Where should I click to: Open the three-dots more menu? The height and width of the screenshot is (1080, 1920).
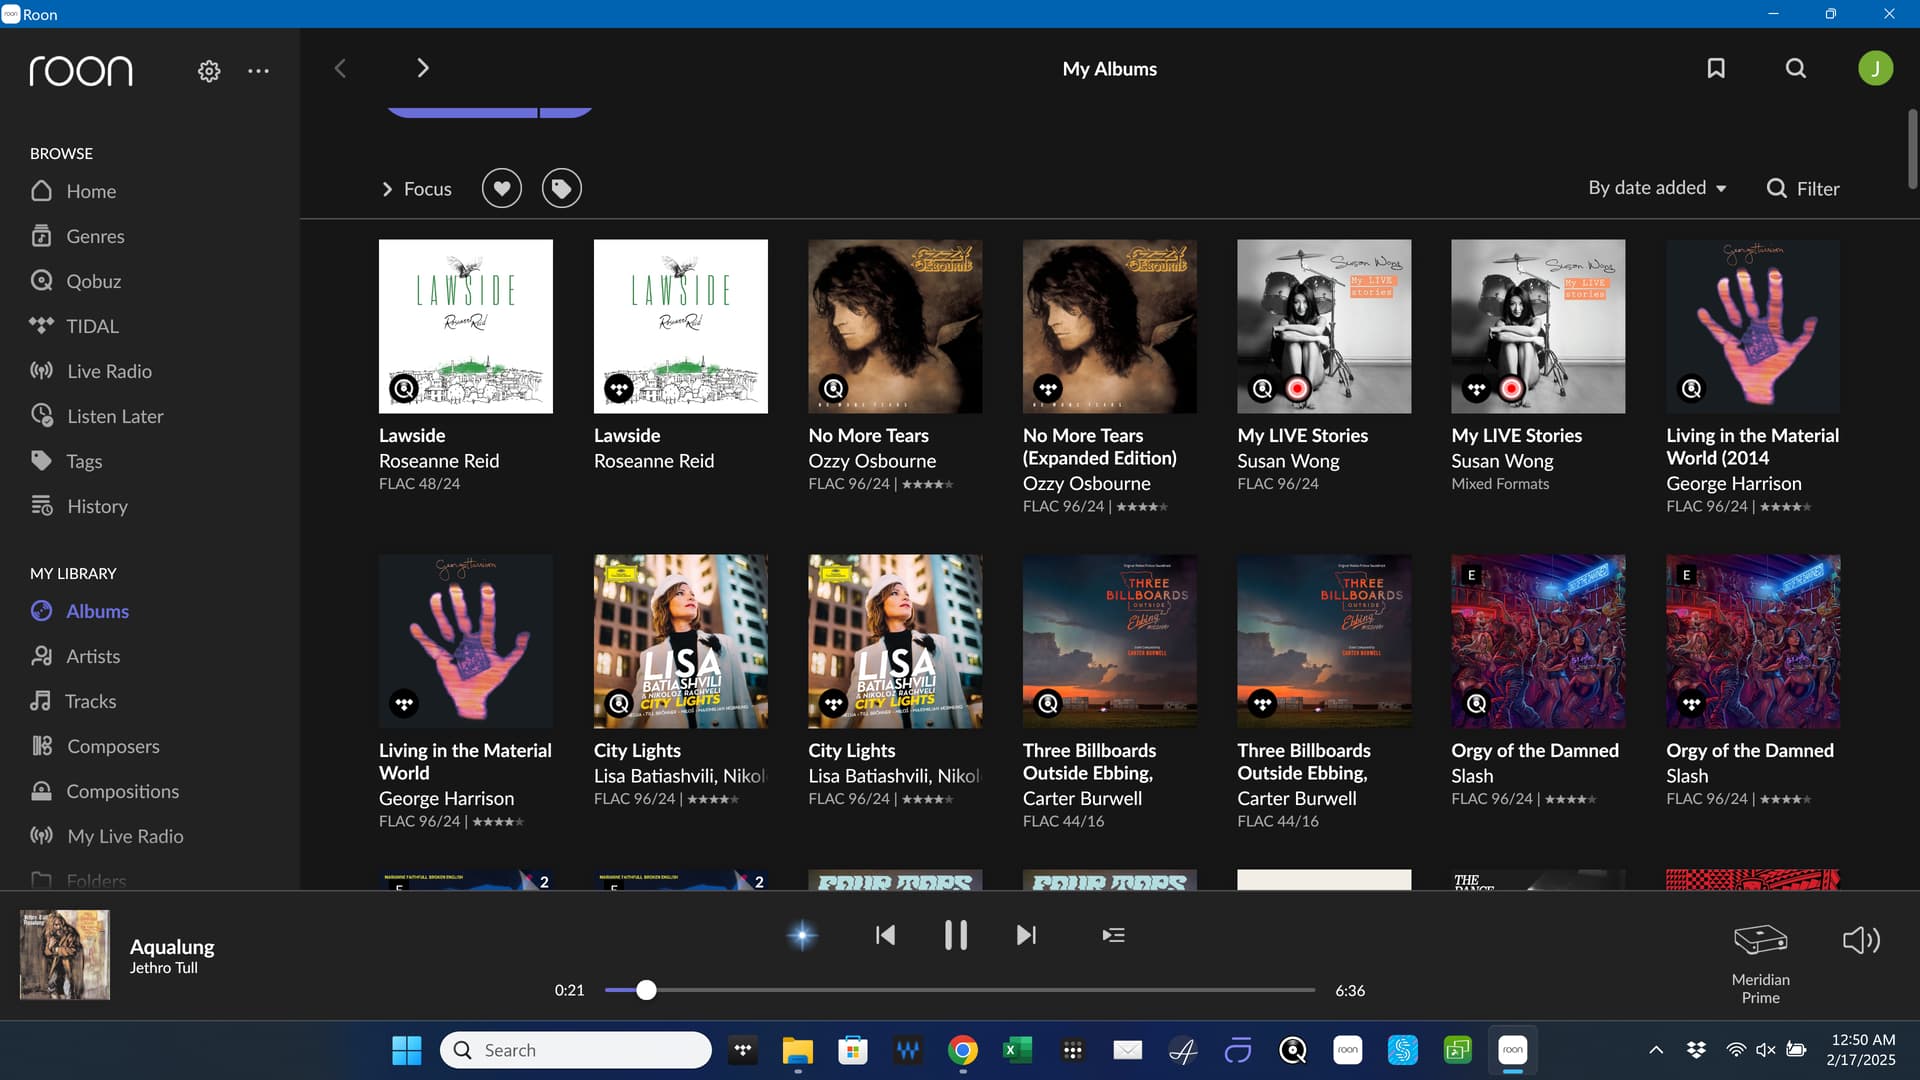[258, 71]
